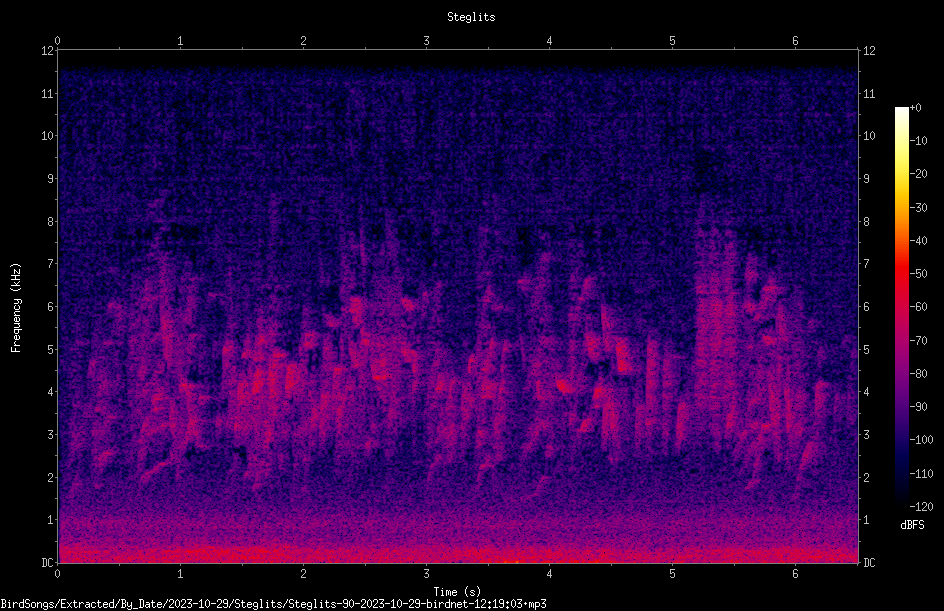The image size is (944, 611).
Task: Click the -120 value on dBFS scale
Action: [921, 507]
